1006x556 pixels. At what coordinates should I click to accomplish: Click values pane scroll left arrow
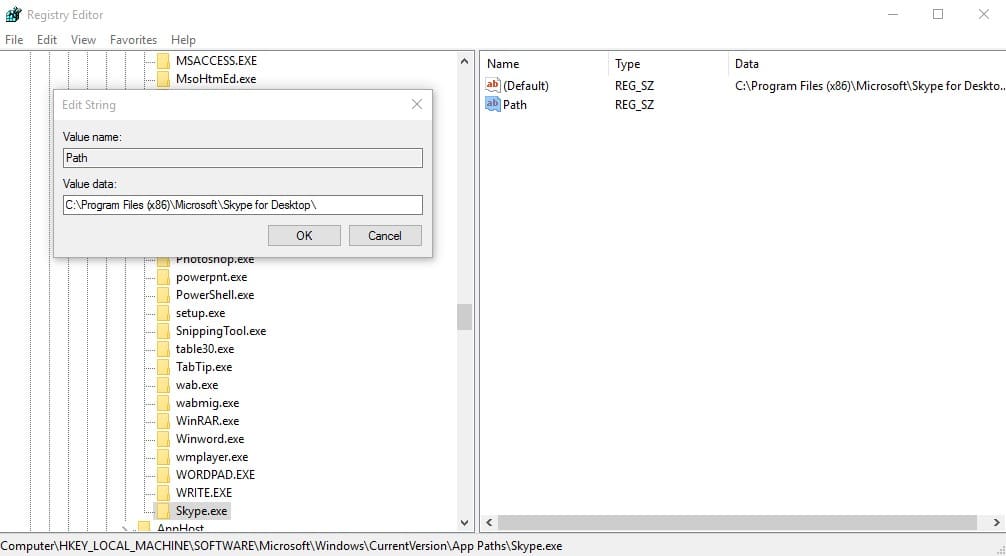pos(488,523)
